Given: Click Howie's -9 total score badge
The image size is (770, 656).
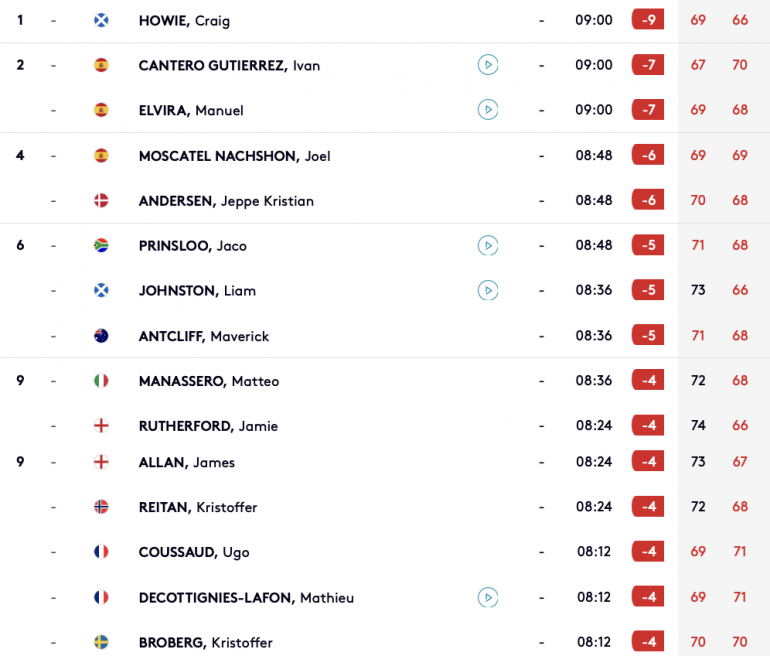Looking at the screenshot, I should tap(648, 20).
